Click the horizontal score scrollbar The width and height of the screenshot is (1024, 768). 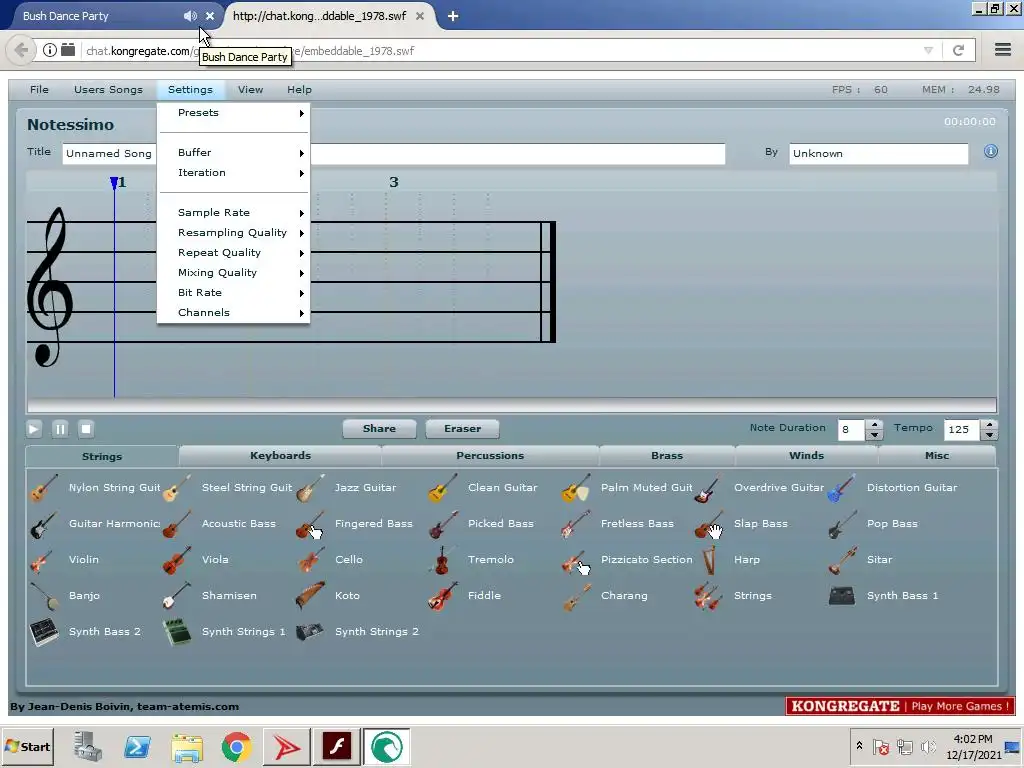[512, 405]
